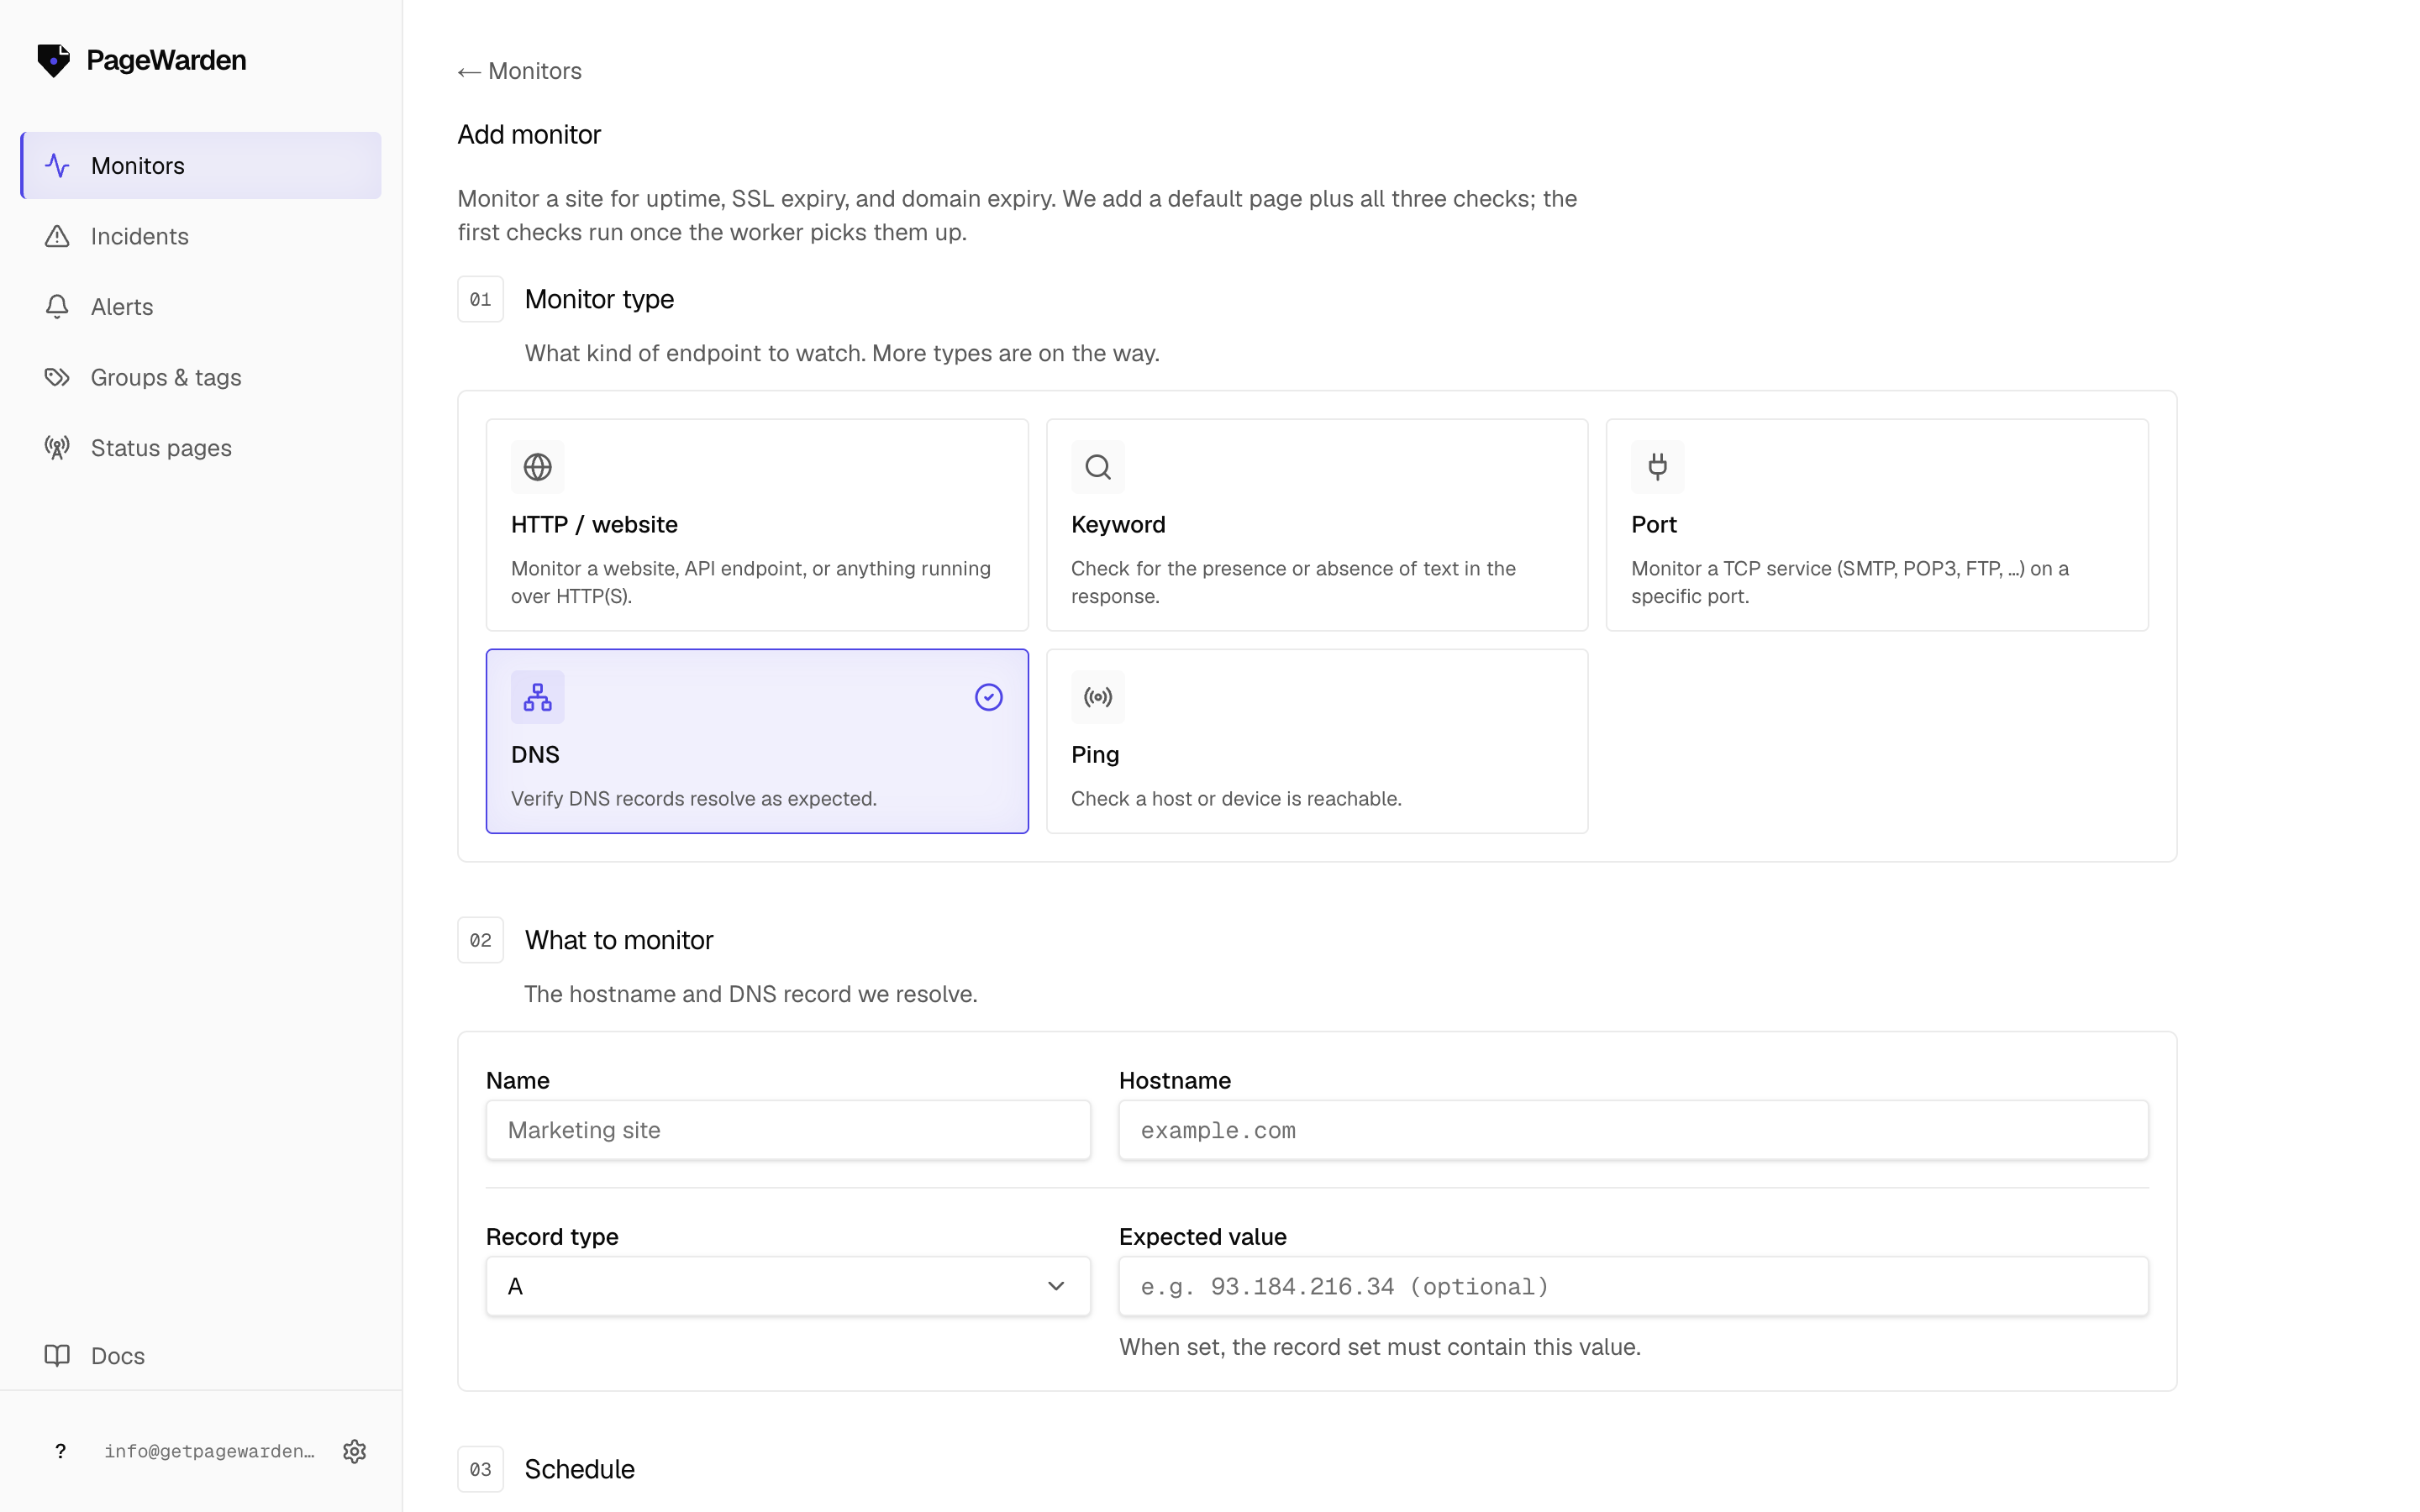
Task: Click the Groups & tags tag icon
Action: [57, 377]
